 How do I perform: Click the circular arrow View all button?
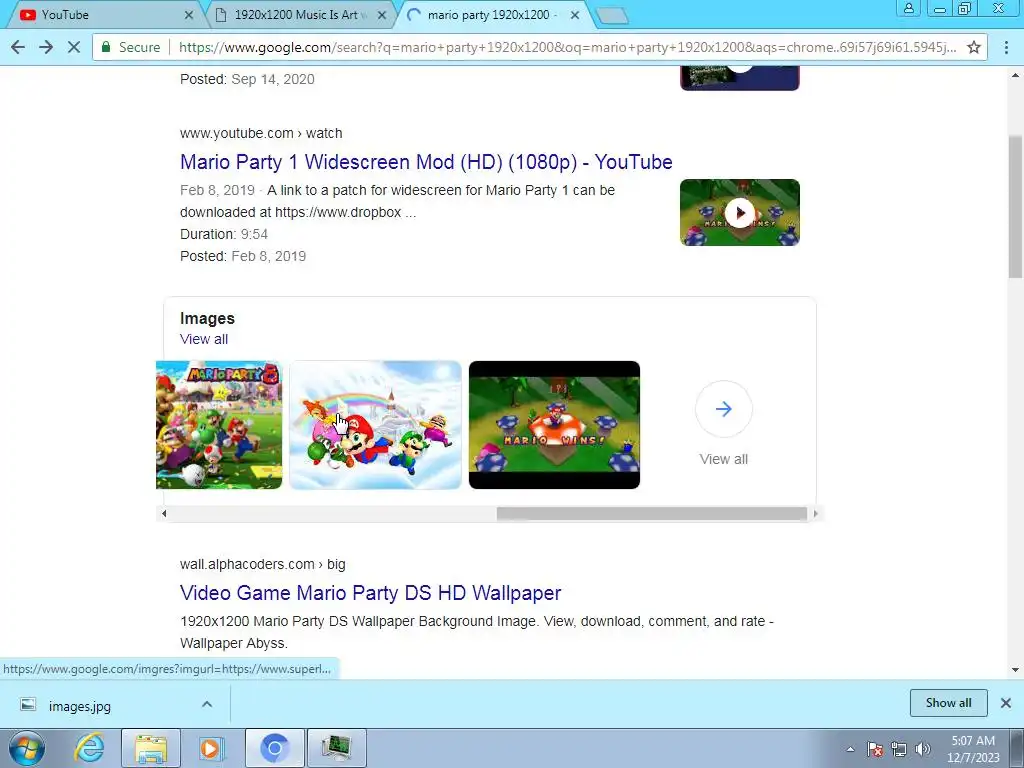click(x=724, y=409)
